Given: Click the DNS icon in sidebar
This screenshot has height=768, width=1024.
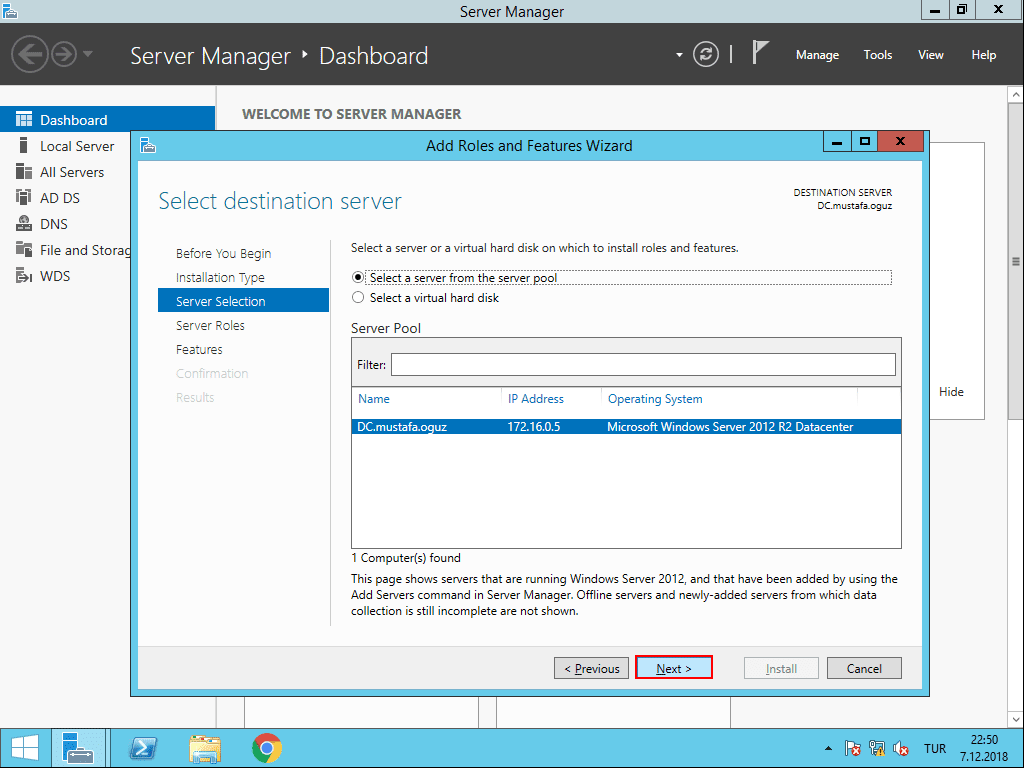Looking at the screenshot, I should point(24,223).
